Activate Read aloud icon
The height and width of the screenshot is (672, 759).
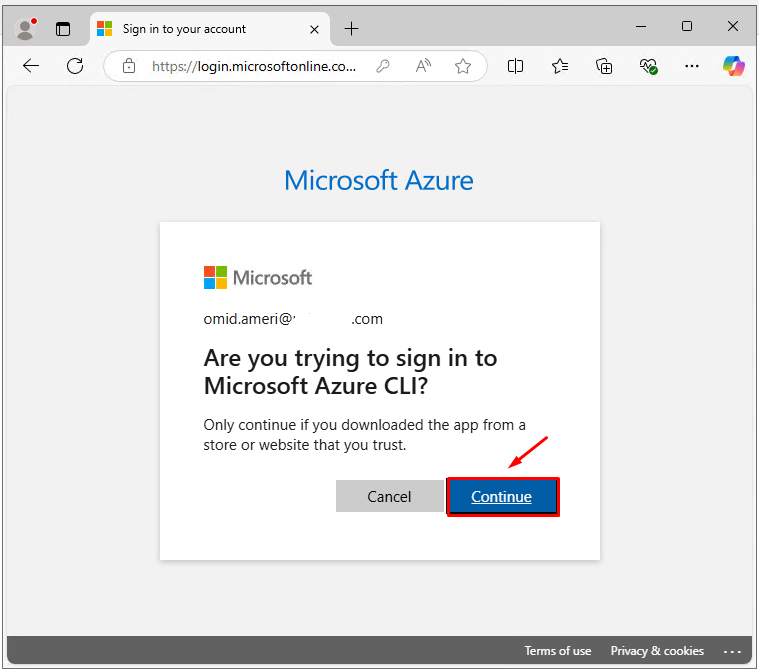point(423,66)
